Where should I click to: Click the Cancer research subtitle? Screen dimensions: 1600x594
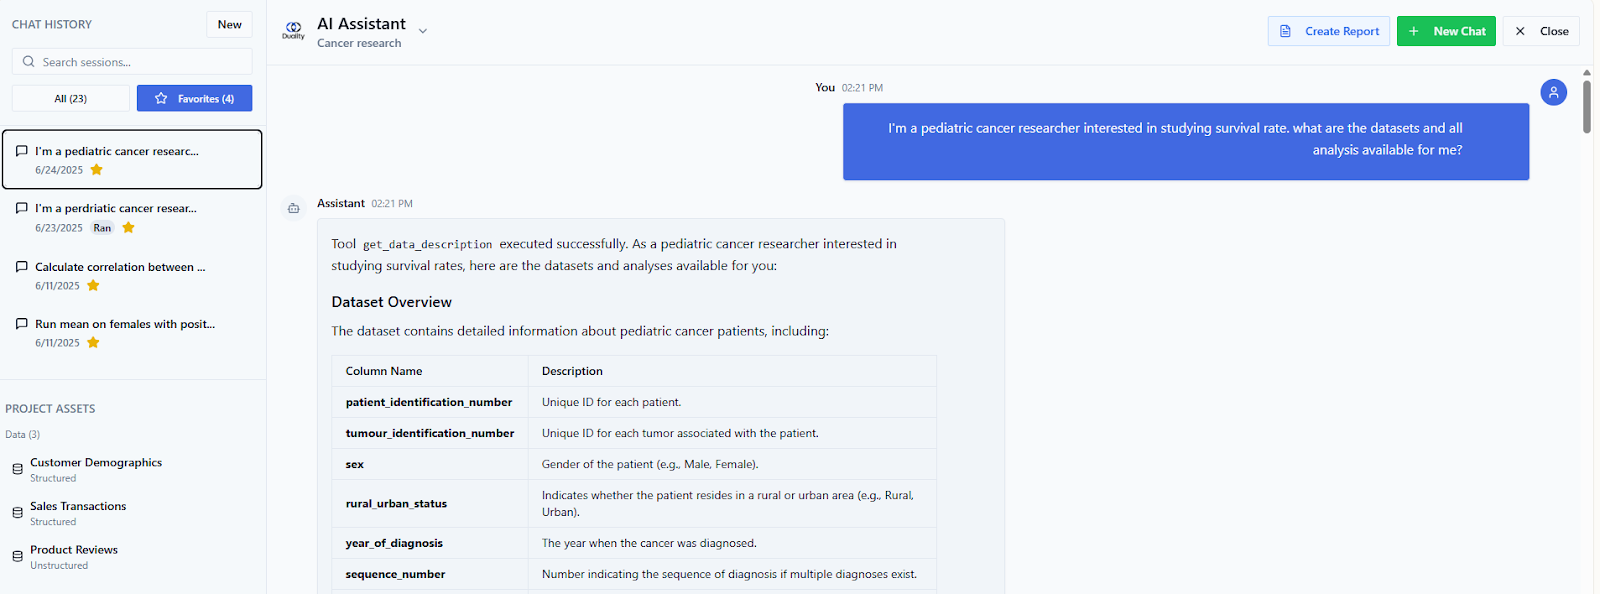point(359,43)
